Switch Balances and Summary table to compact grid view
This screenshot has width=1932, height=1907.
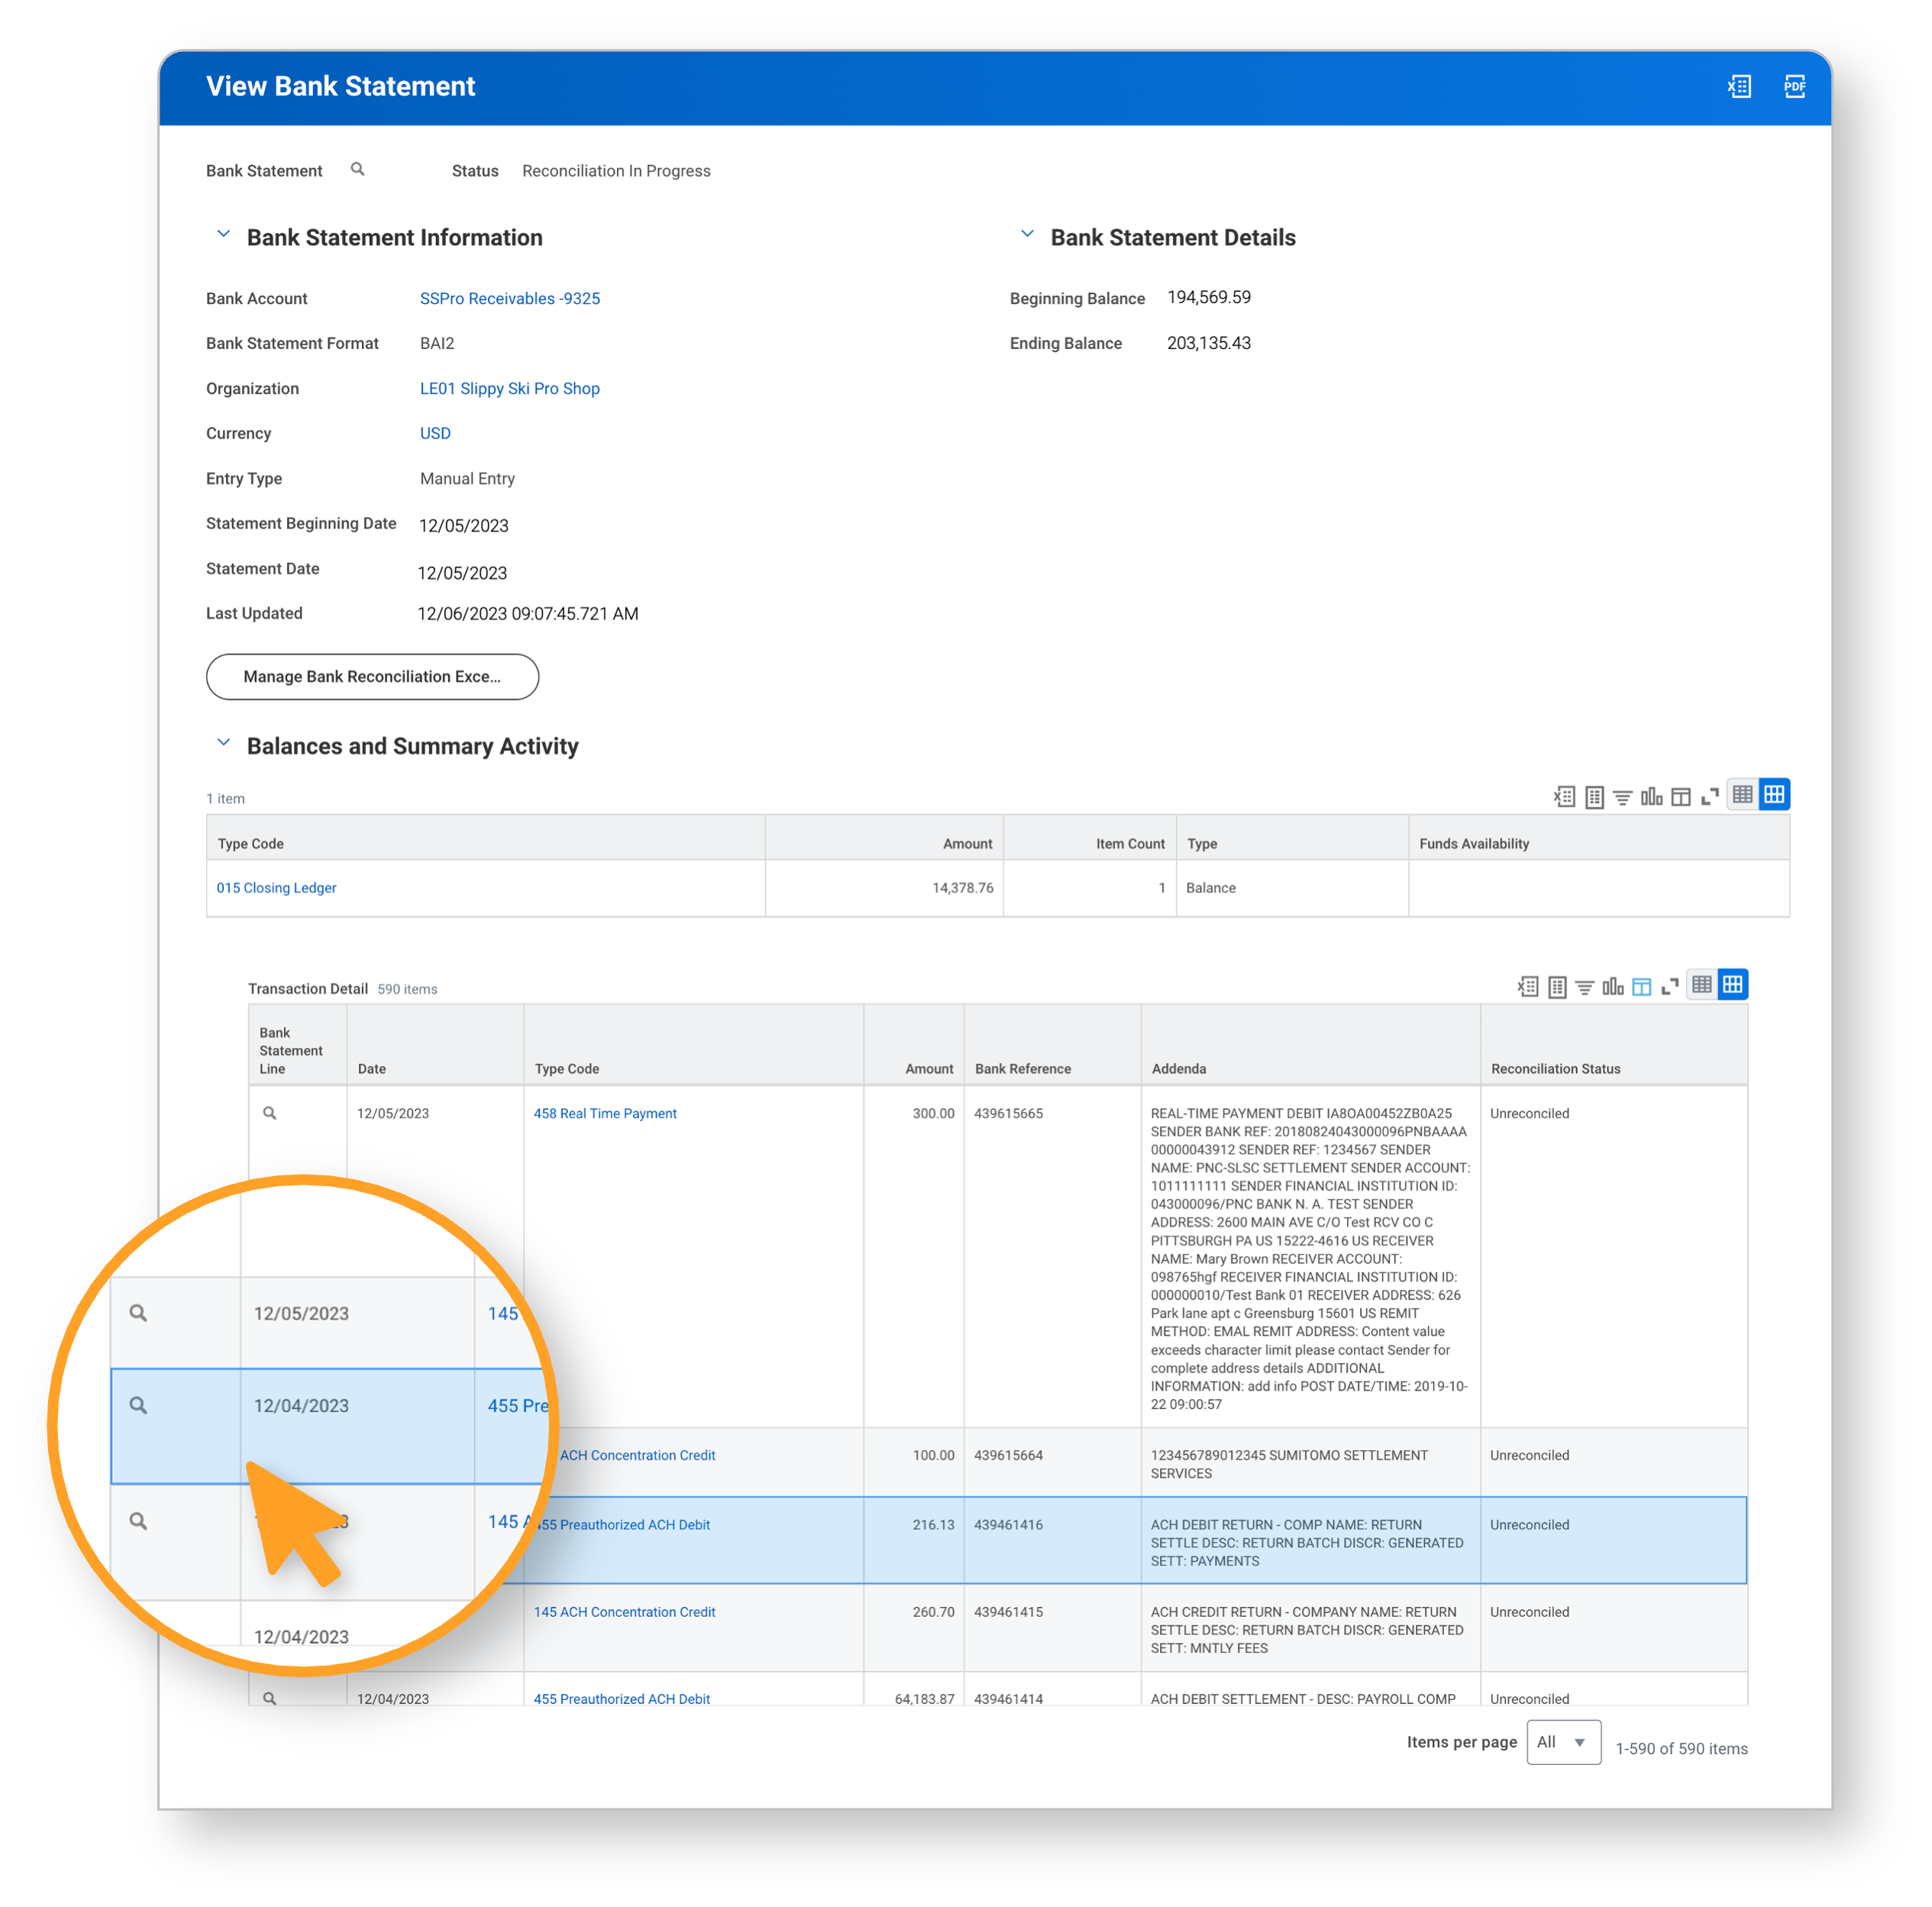pos(1742,795)
